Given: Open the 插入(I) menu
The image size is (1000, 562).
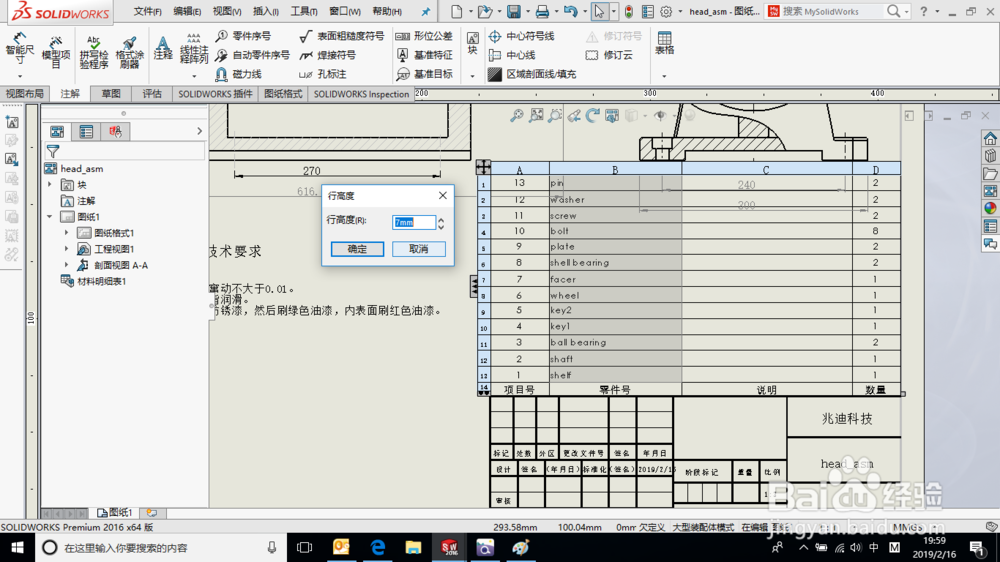Looking at the screenshot, I should point(265,11).
